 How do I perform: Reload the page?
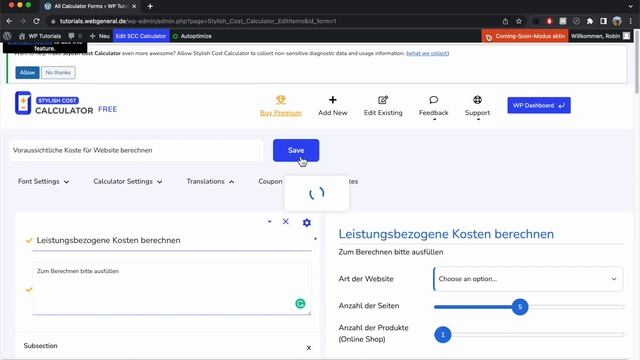point(36,21)
